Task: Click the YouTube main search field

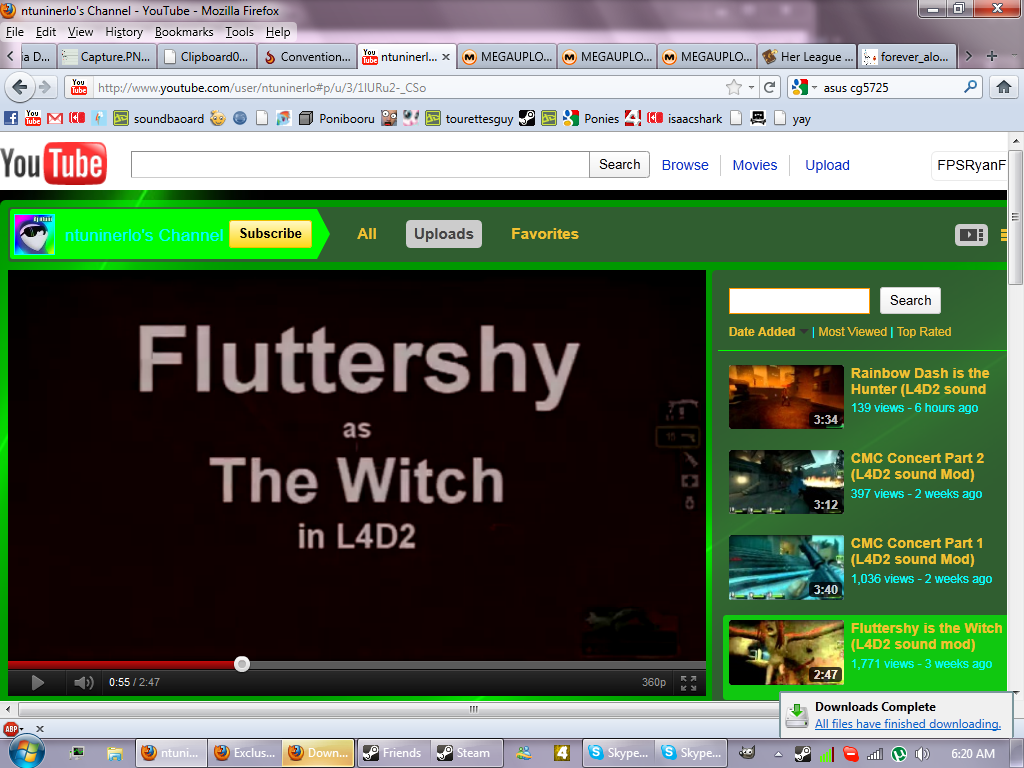Action: click(360, 165)
